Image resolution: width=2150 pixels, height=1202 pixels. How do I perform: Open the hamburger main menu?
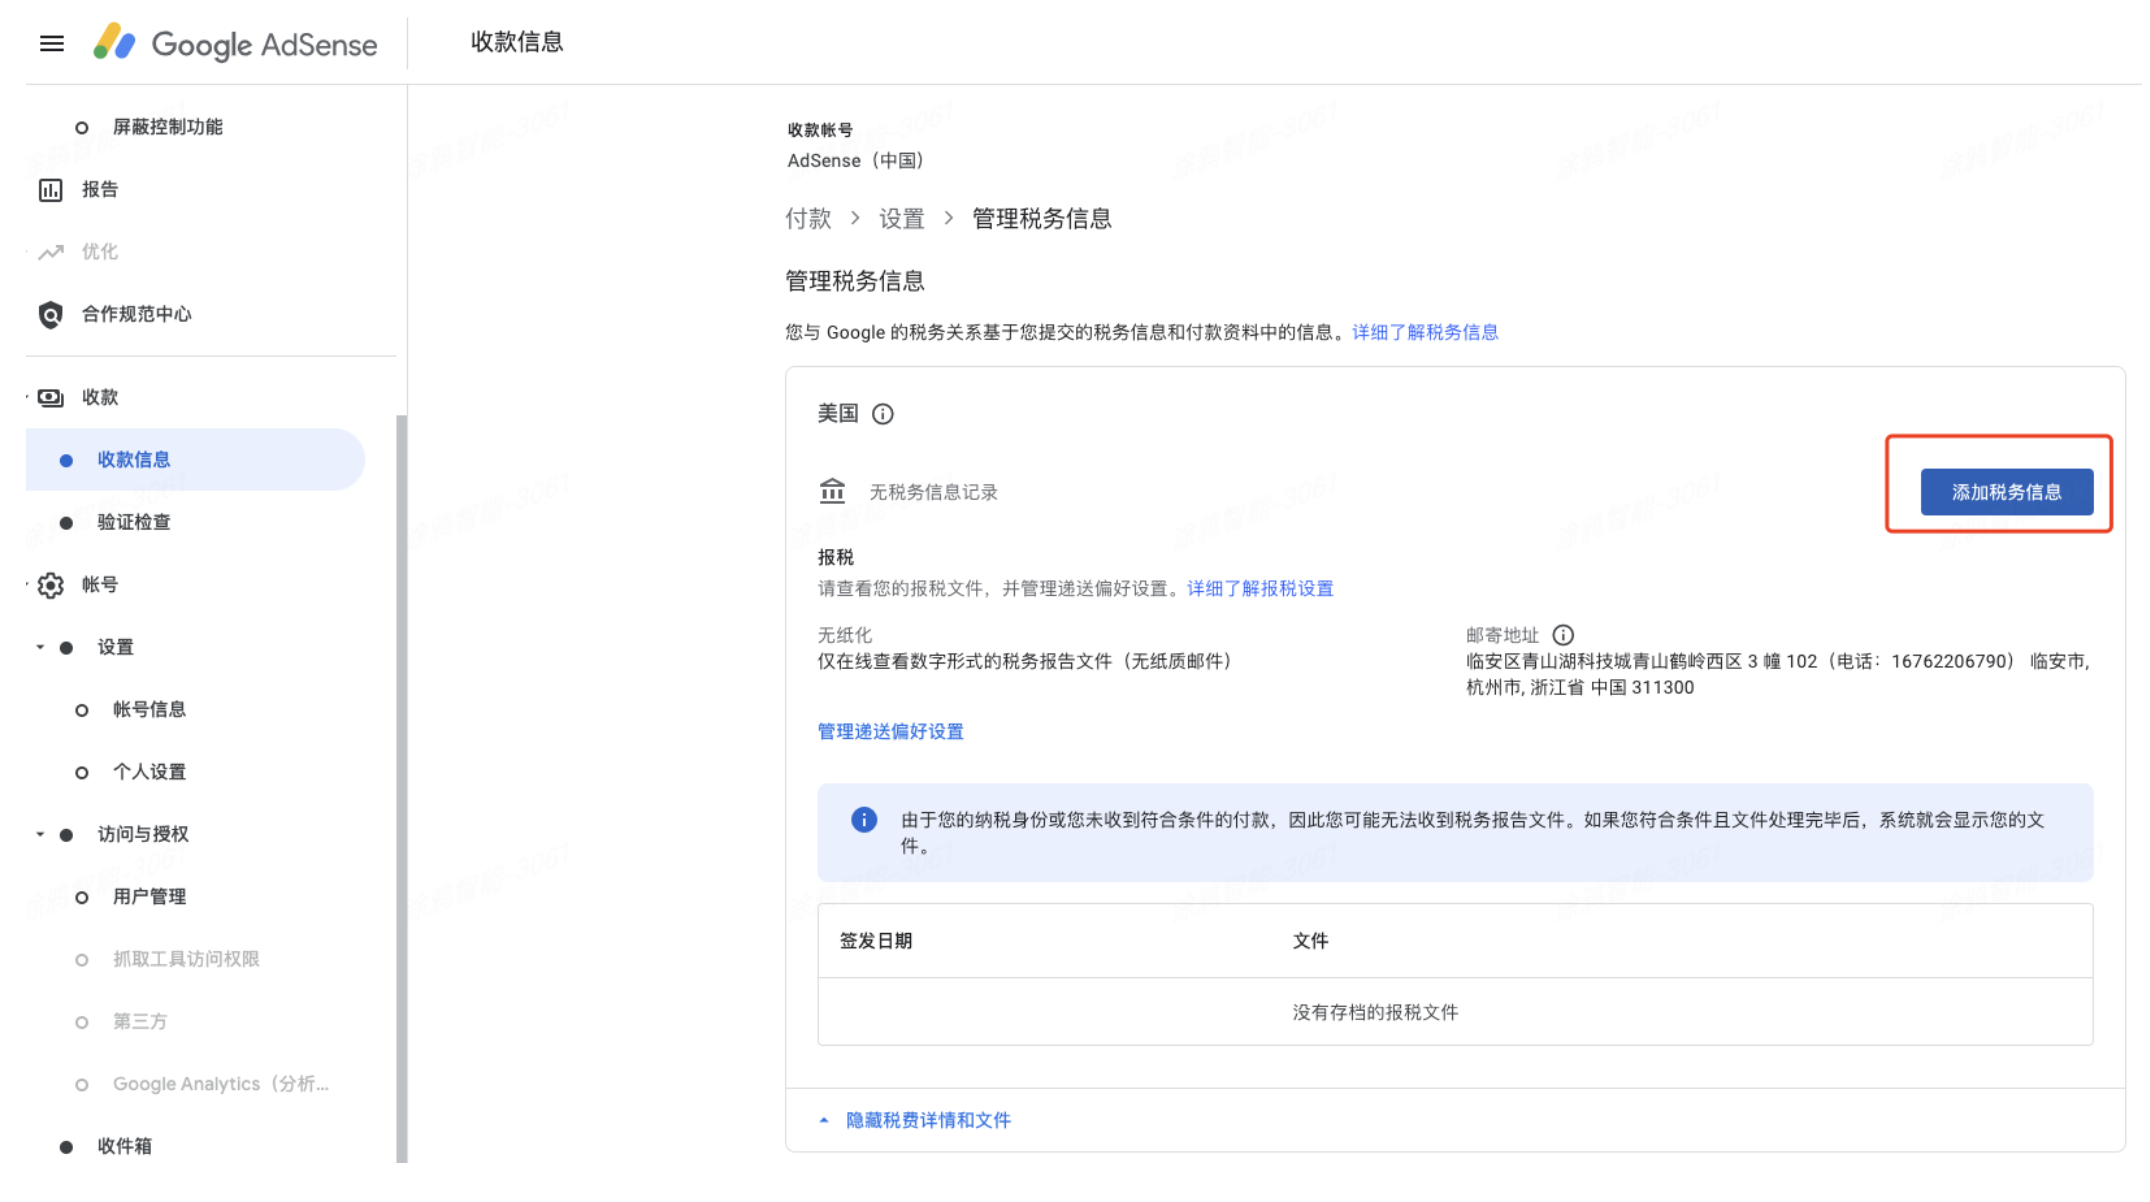[x=52, y=43]
